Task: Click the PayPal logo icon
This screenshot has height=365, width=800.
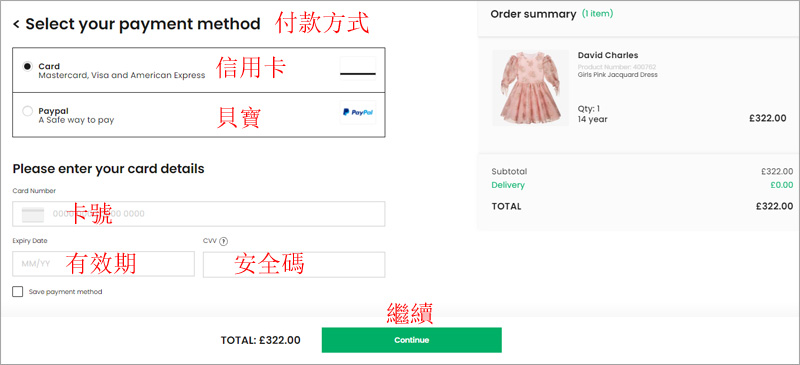Action: pos(358,112)
